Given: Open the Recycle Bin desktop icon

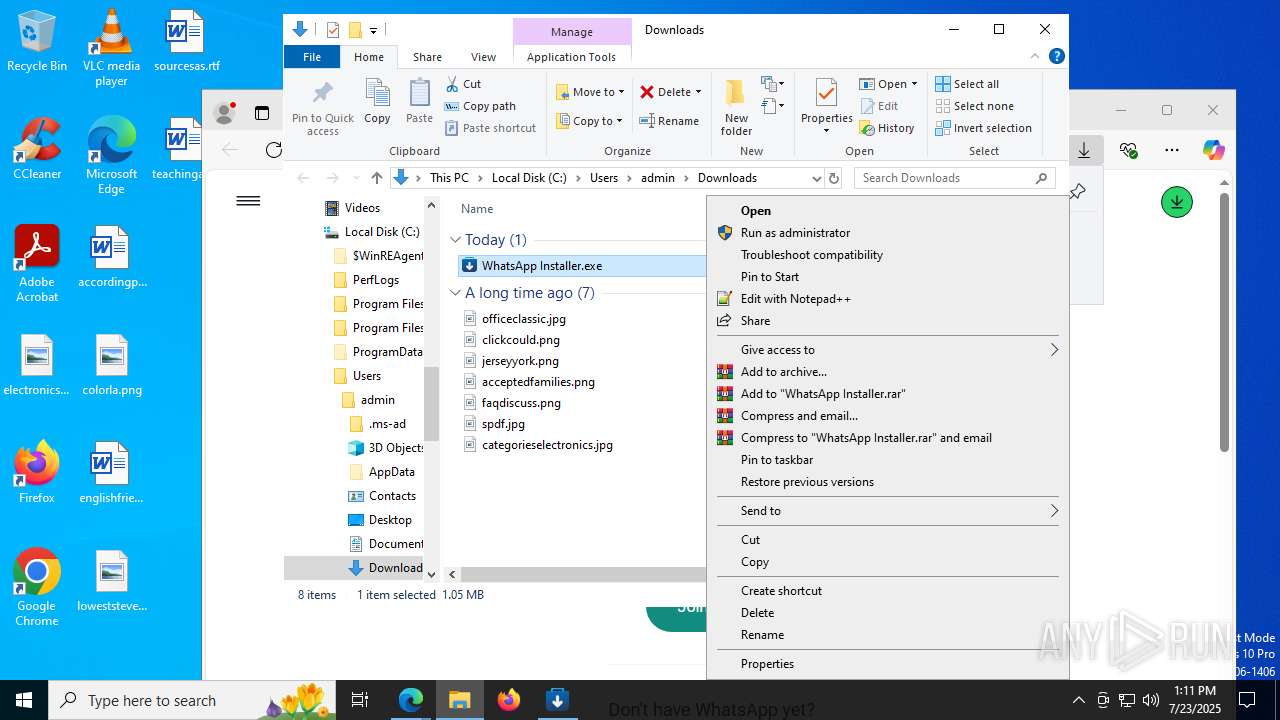Looking at the screenshot, I should coord(37,41).
